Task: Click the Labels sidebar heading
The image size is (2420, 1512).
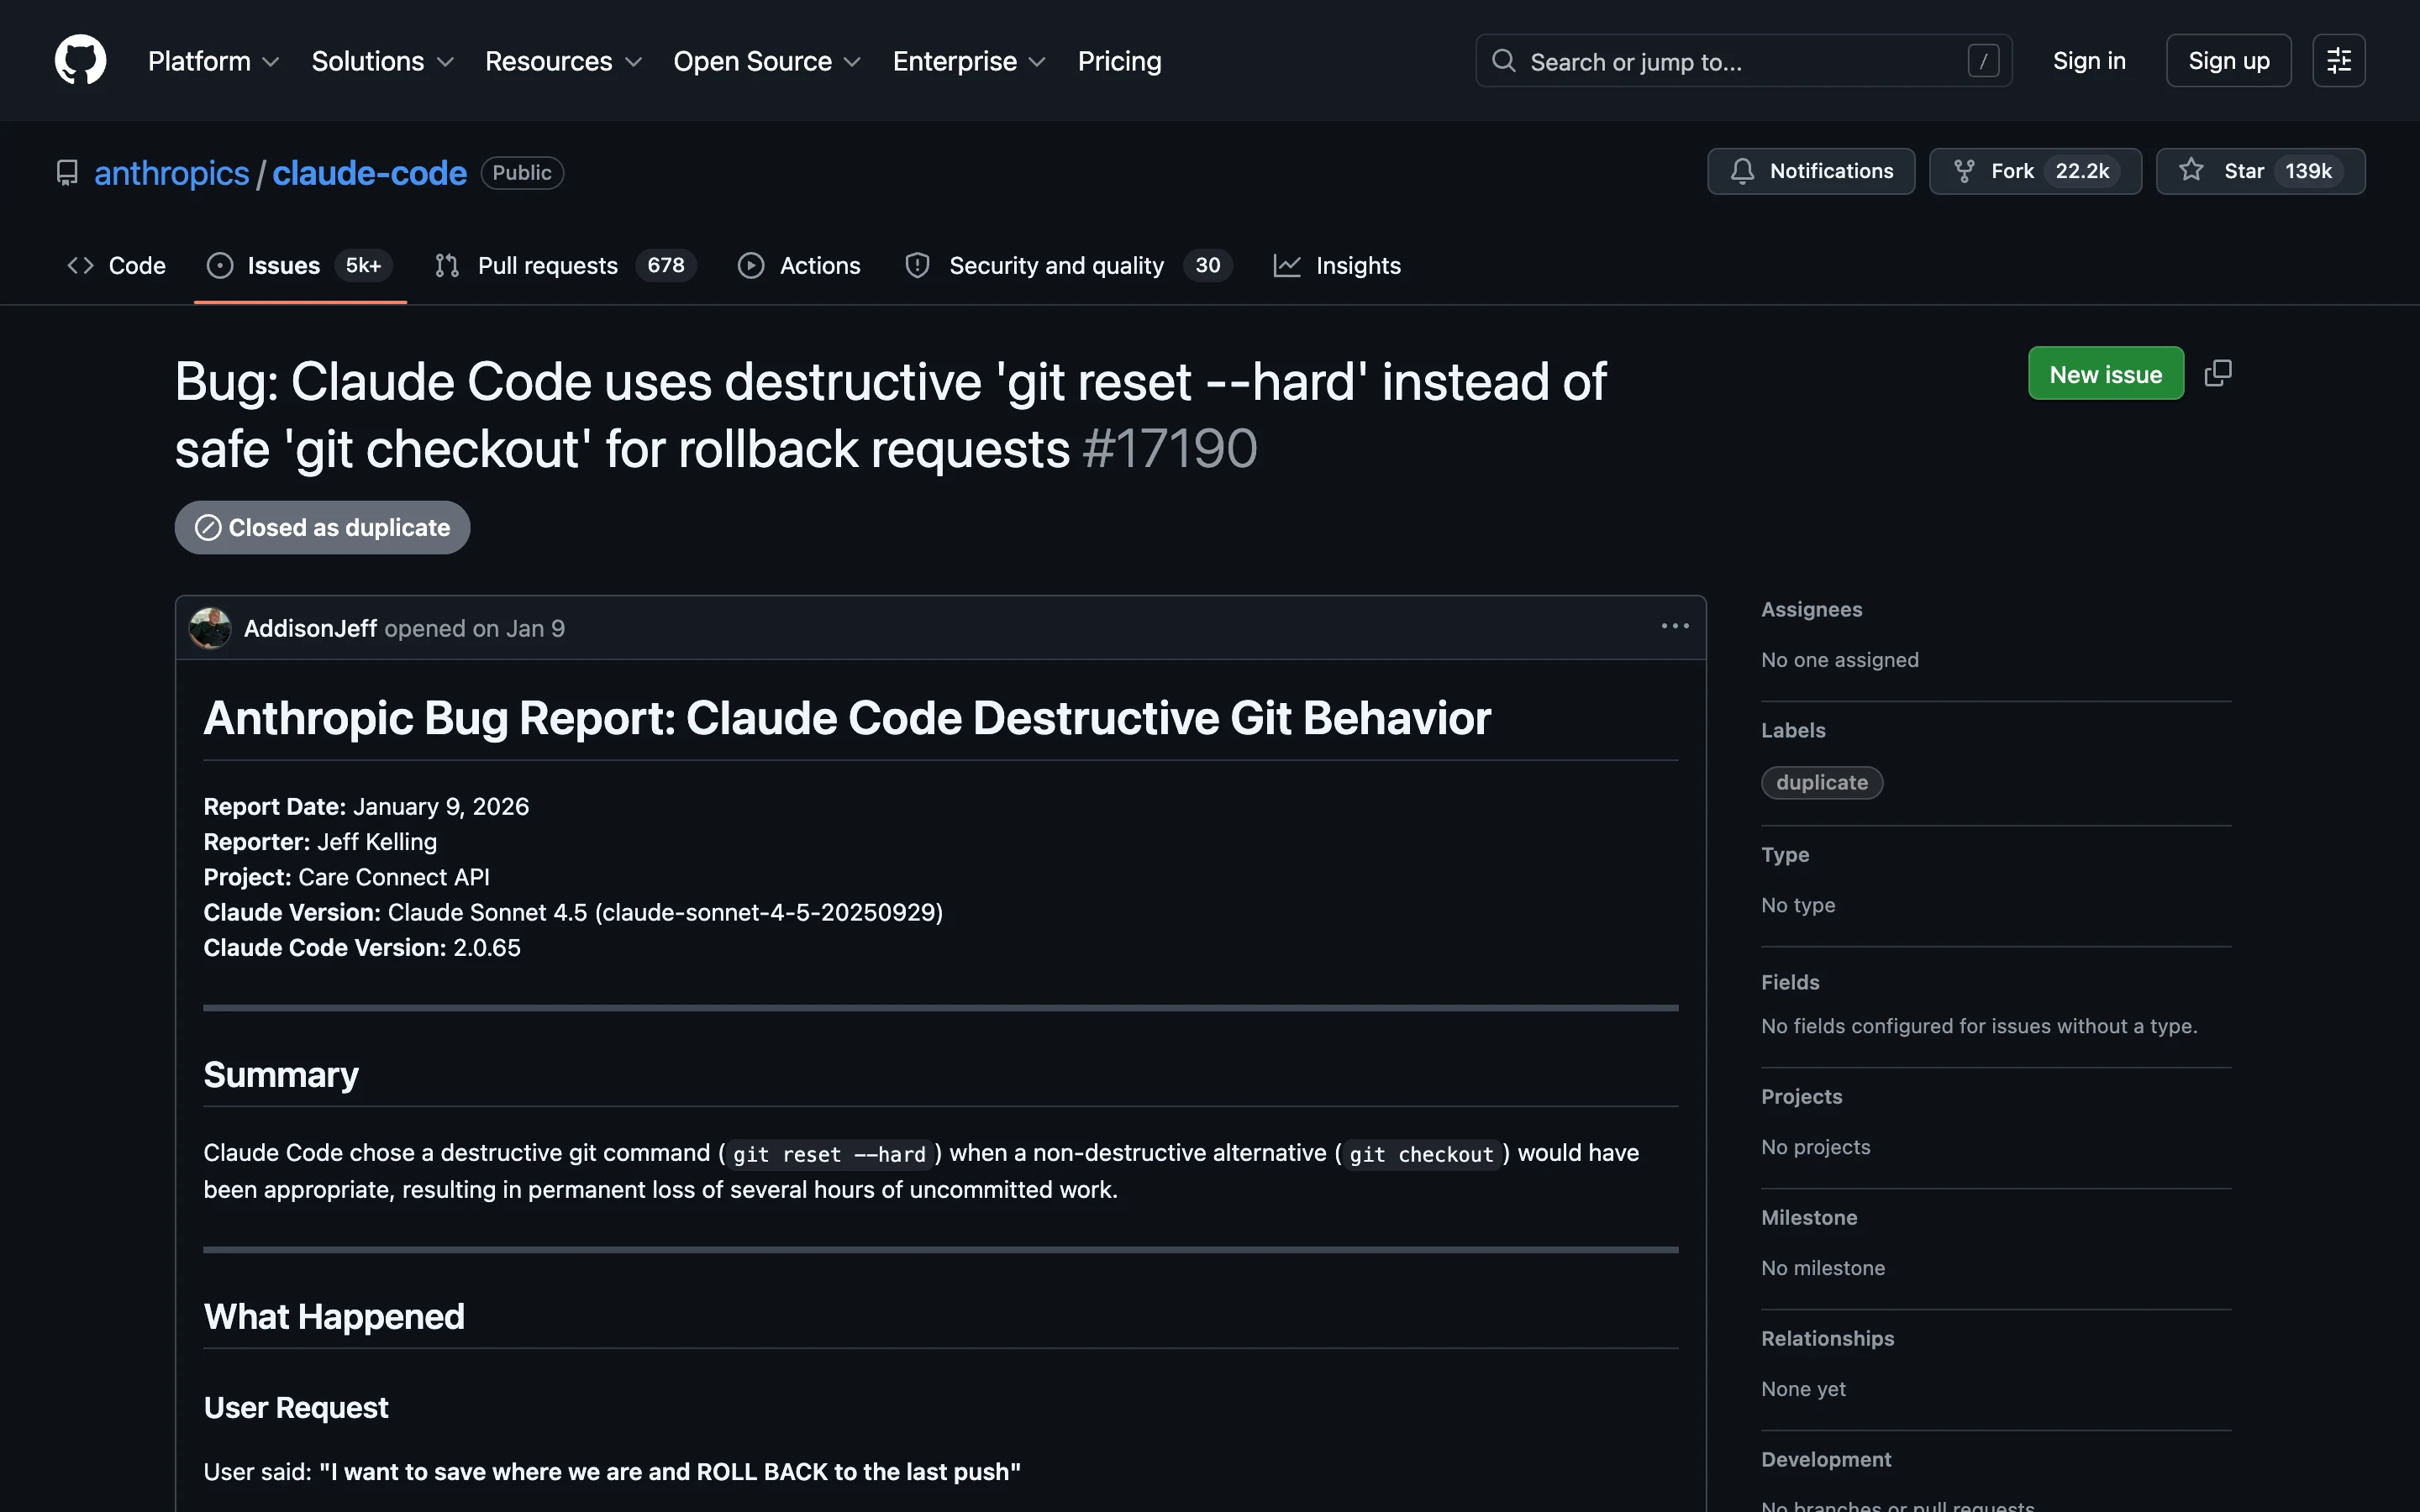Action: (x=1793, y=730)
